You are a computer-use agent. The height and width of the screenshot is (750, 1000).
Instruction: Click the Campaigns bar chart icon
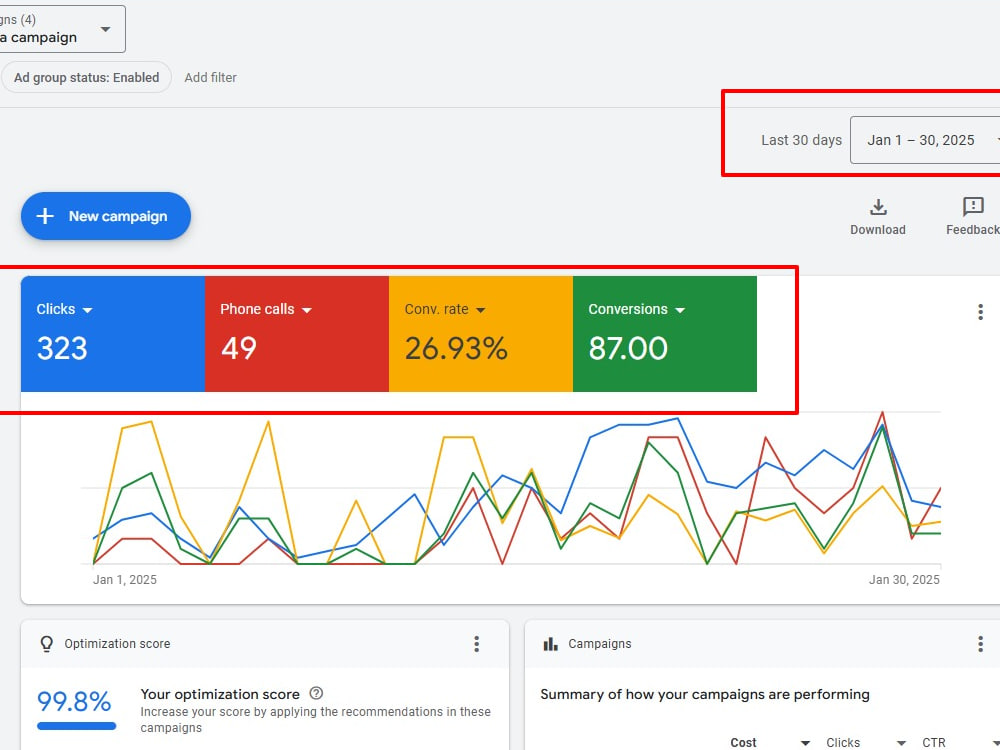pyautogui.click(x=550, y=644)
